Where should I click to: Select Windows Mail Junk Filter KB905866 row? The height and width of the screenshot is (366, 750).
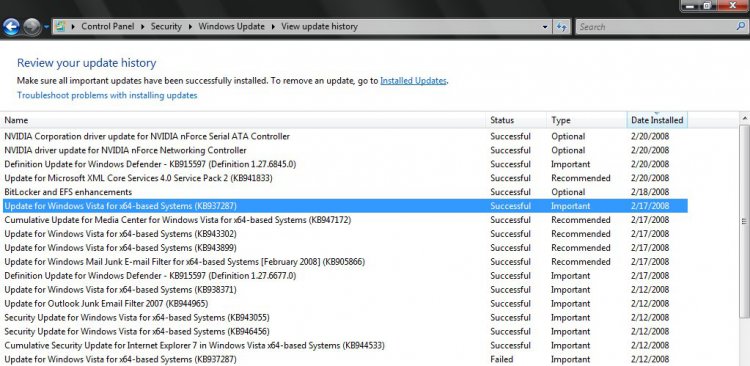pyautogui.click(x=344, y=262)
